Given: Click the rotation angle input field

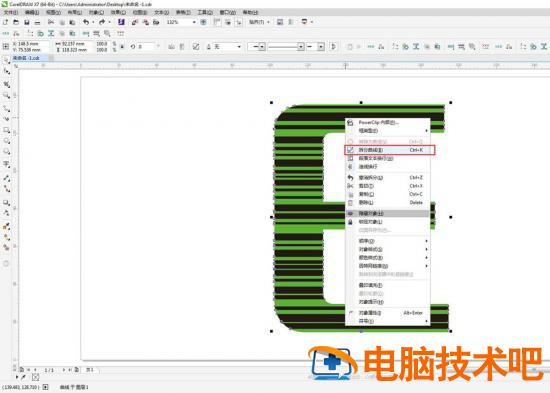Looking at the screenshot, I should click(147, 46).
